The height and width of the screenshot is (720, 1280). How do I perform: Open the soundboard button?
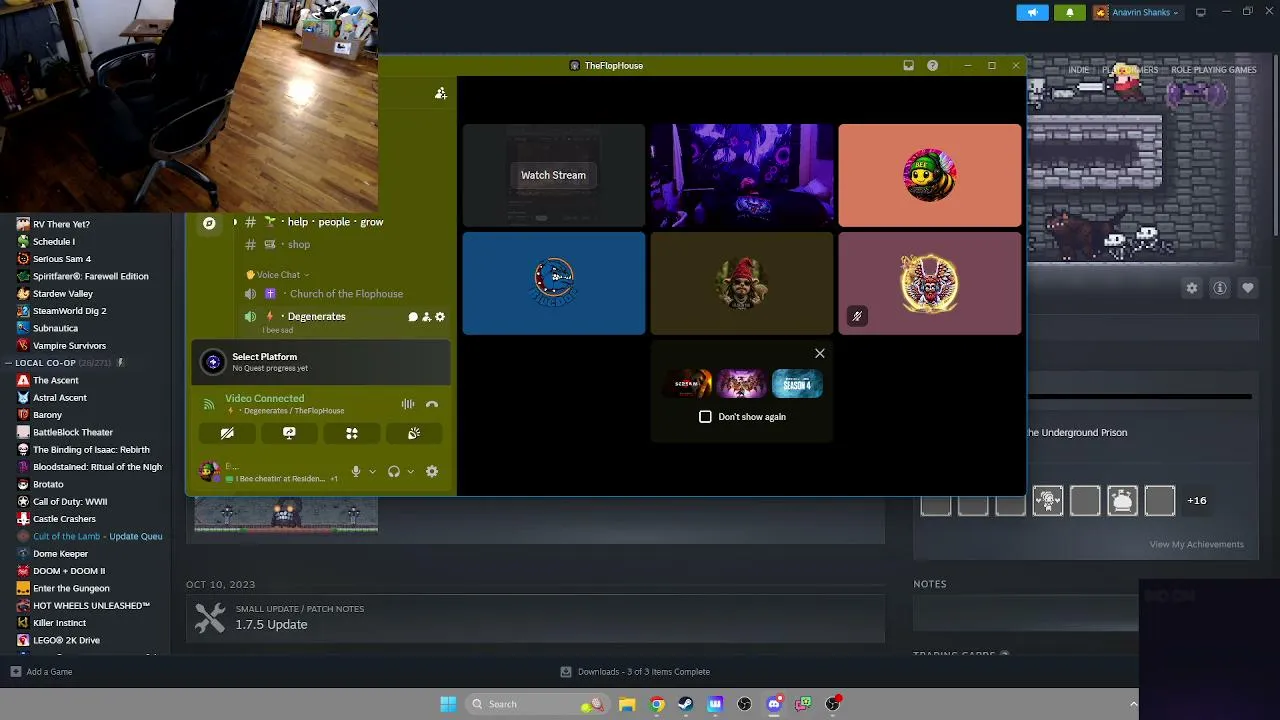[414, 433]
